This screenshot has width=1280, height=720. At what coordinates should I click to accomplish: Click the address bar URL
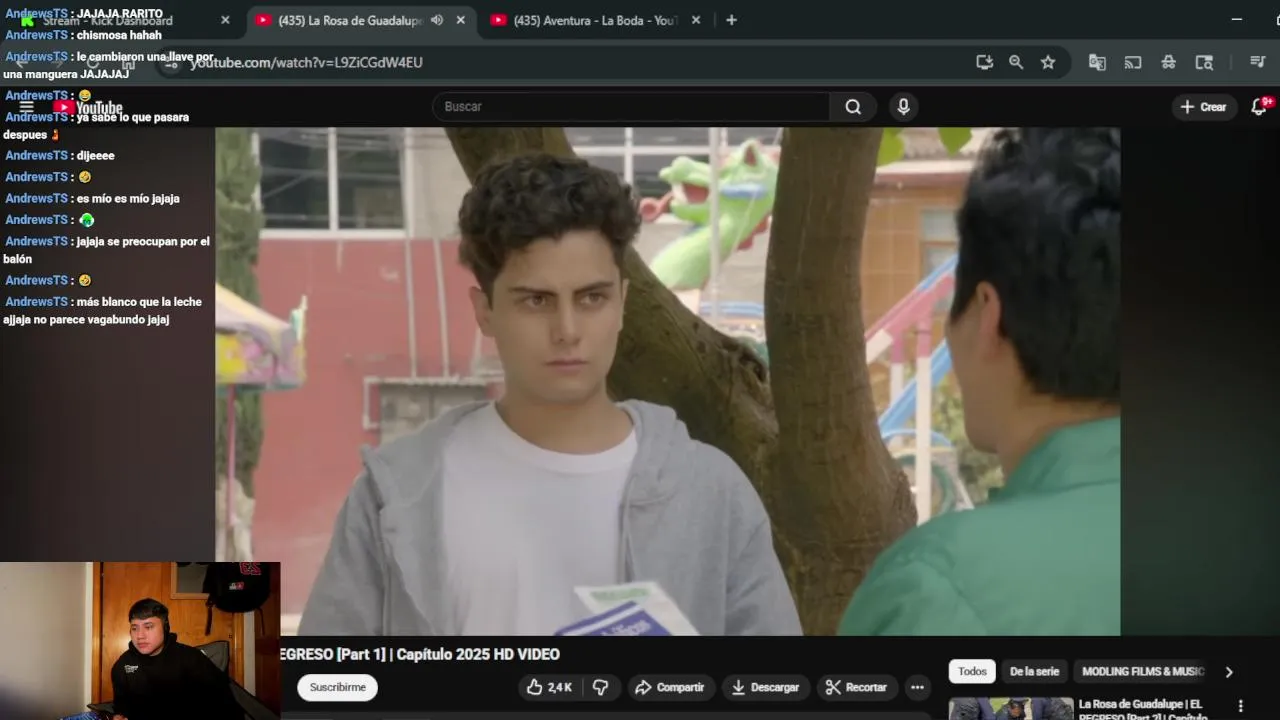[x=306, y=62]
